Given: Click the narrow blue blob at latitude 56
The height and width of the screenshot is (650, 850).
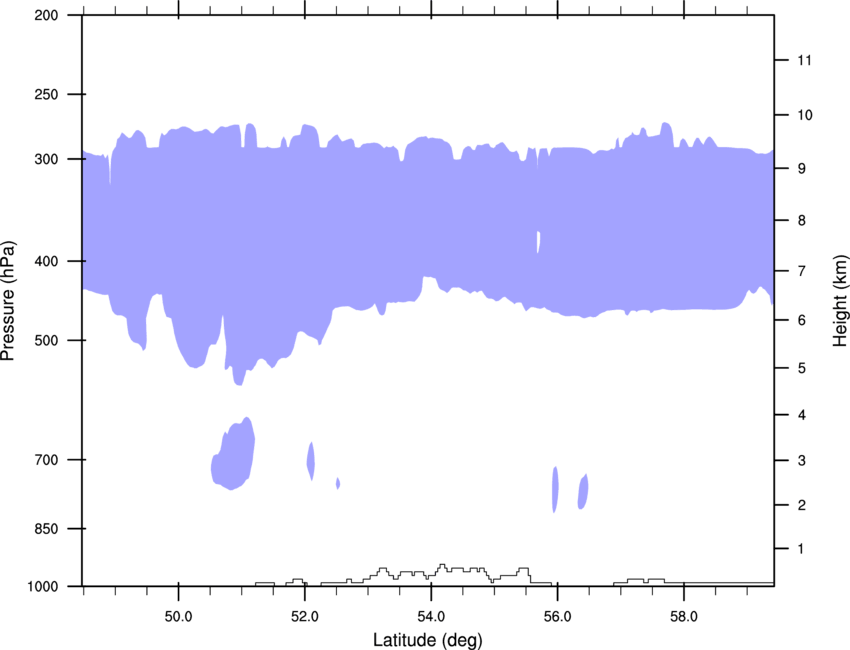Looking at the screenshot, I should 555,490.
